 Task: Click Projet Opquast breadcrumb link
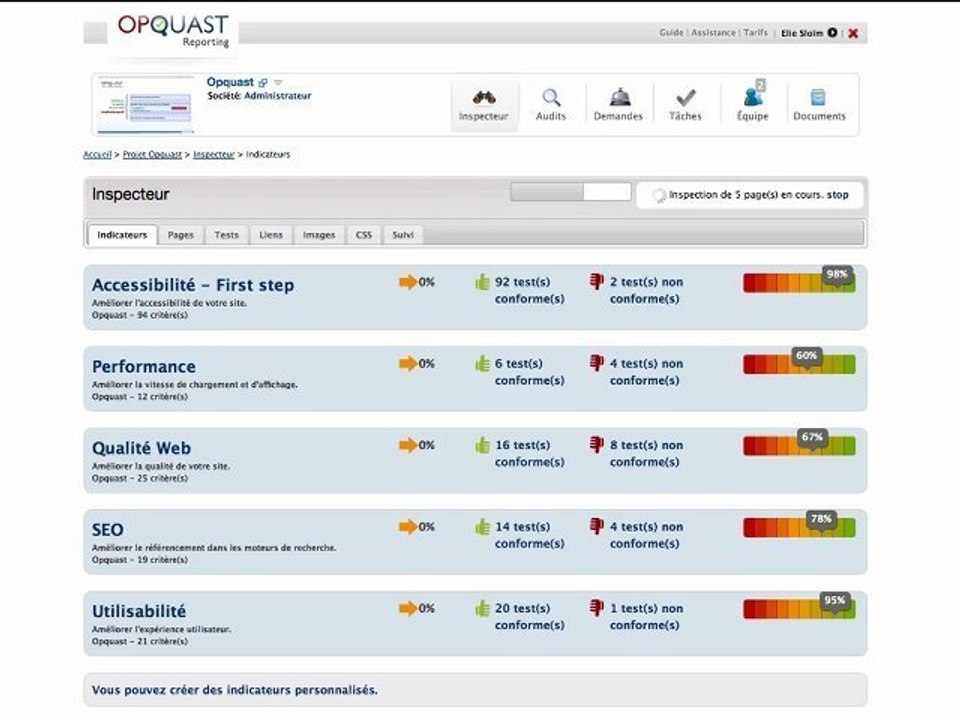point(152,154)
